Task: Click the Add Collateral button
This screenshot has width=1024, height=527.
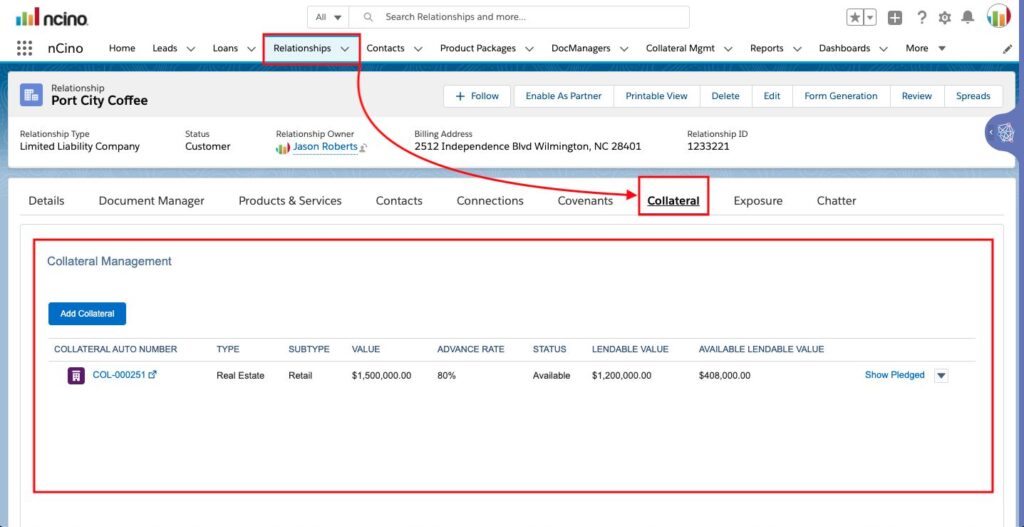Action: coord(87,313)
